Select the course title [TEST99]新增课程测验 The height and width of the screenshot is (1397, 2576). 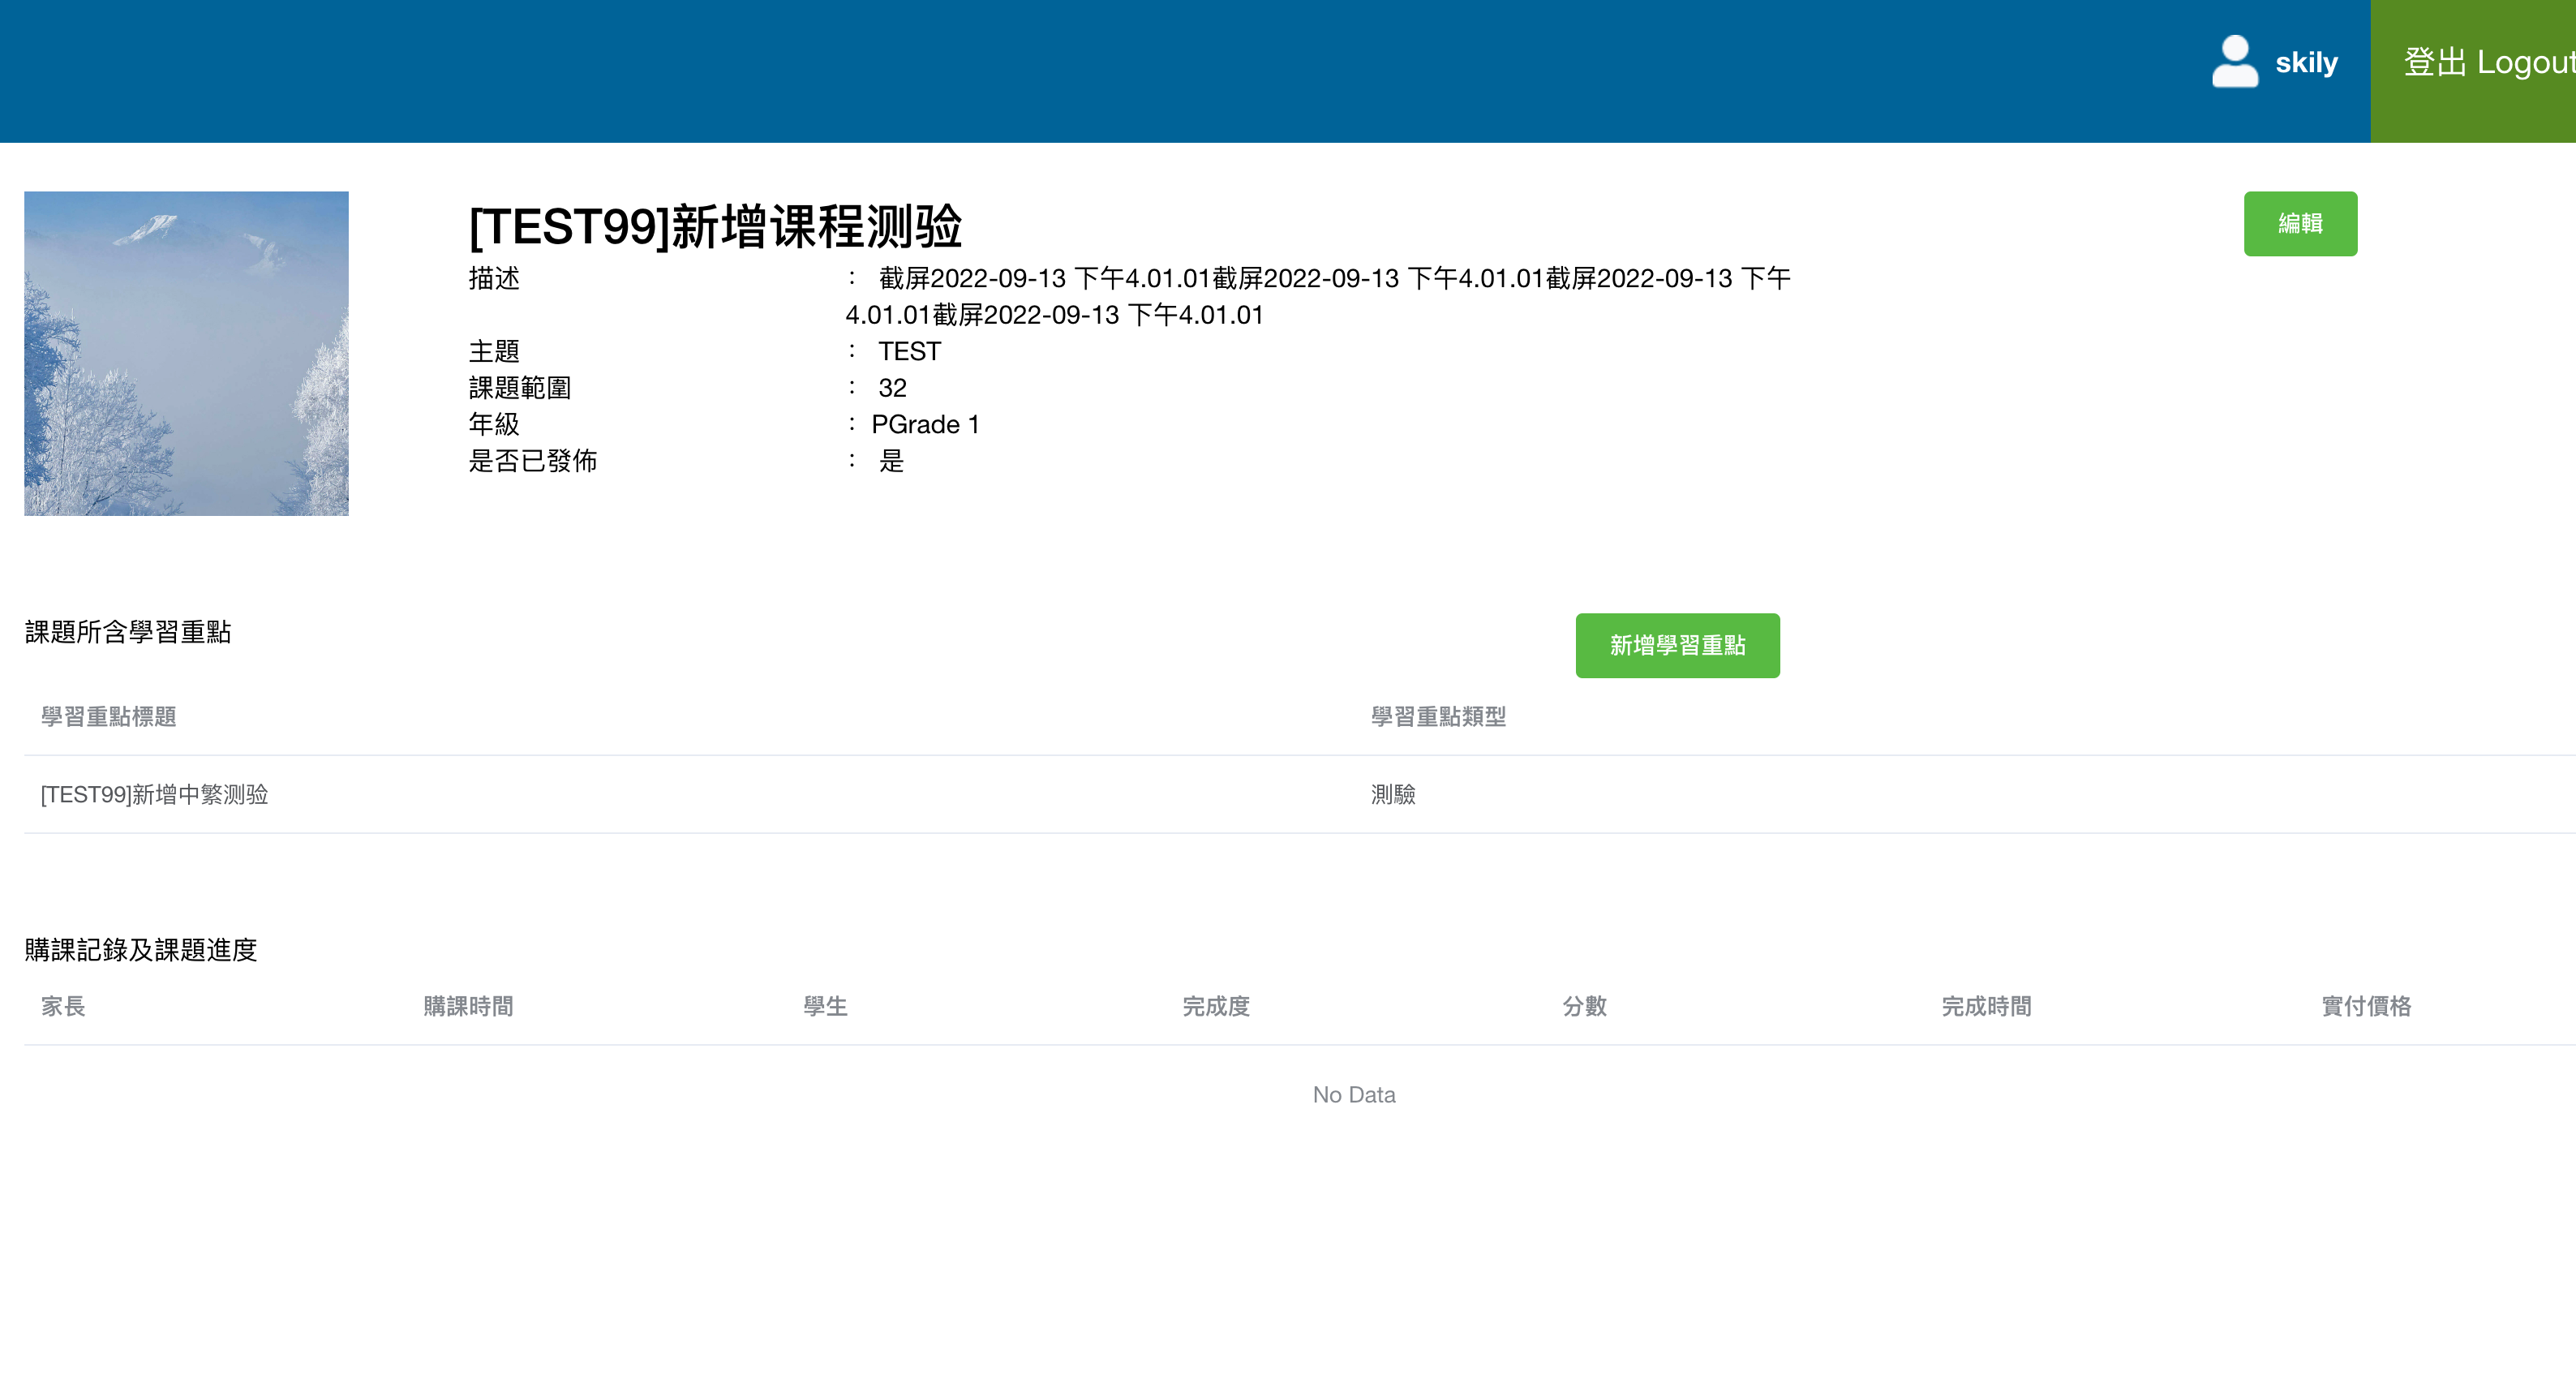(x=715, y=226)
